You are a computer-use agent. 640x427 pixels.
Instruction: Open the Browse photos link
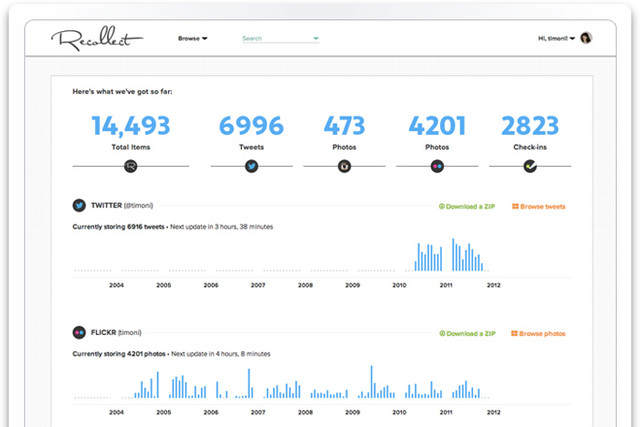[x=538, y=334]
